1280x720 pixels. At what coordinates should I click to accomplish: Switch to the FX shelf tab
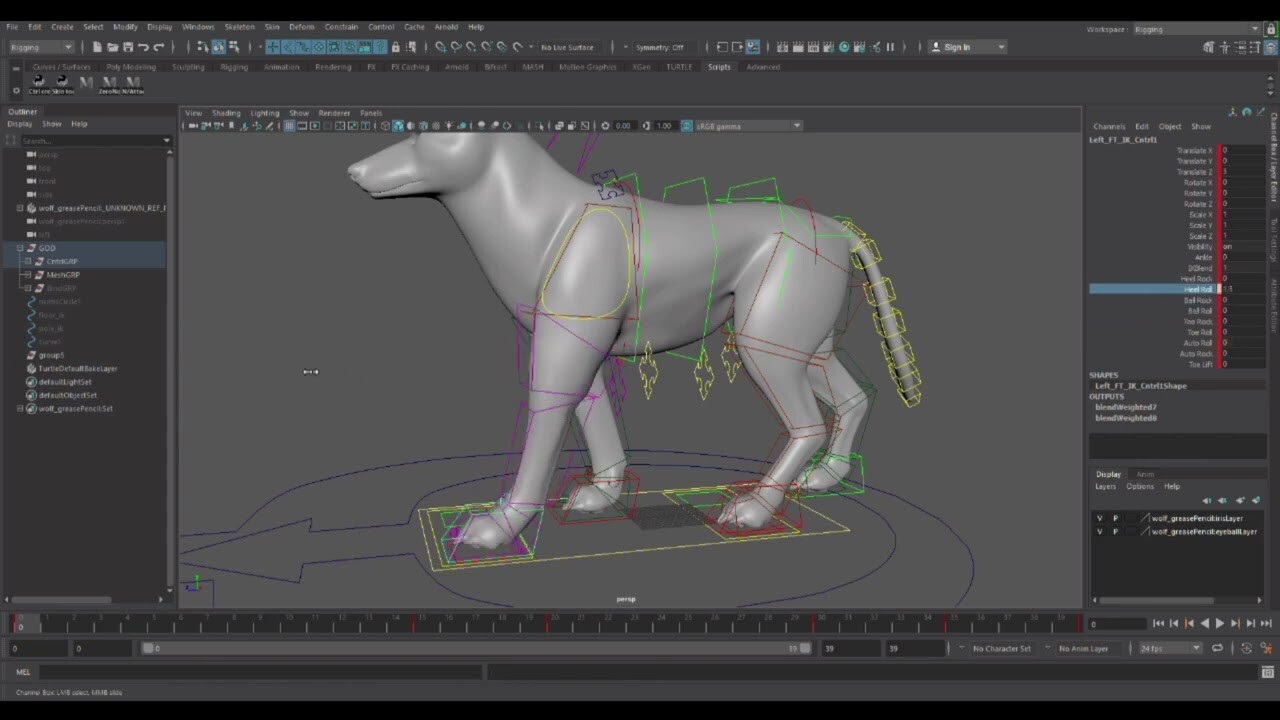coord(372,67)
